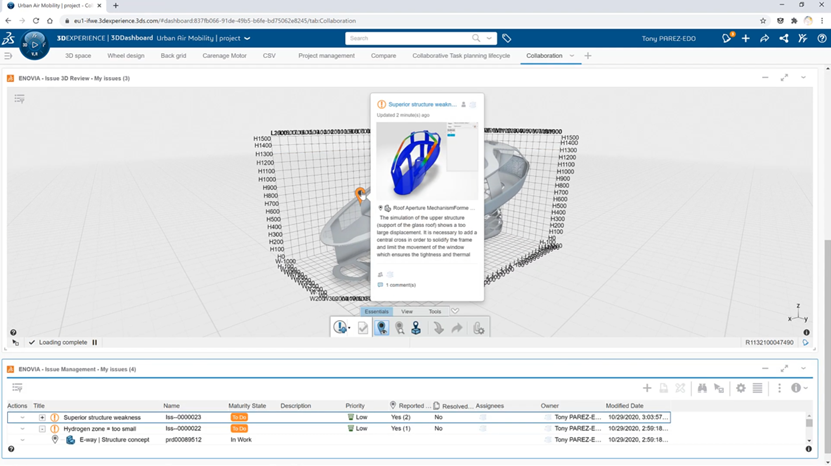Click the forward arrow tool in the Essentials toolbar
The height and width of the screenshot is (466, 831).
coord(457,328)
